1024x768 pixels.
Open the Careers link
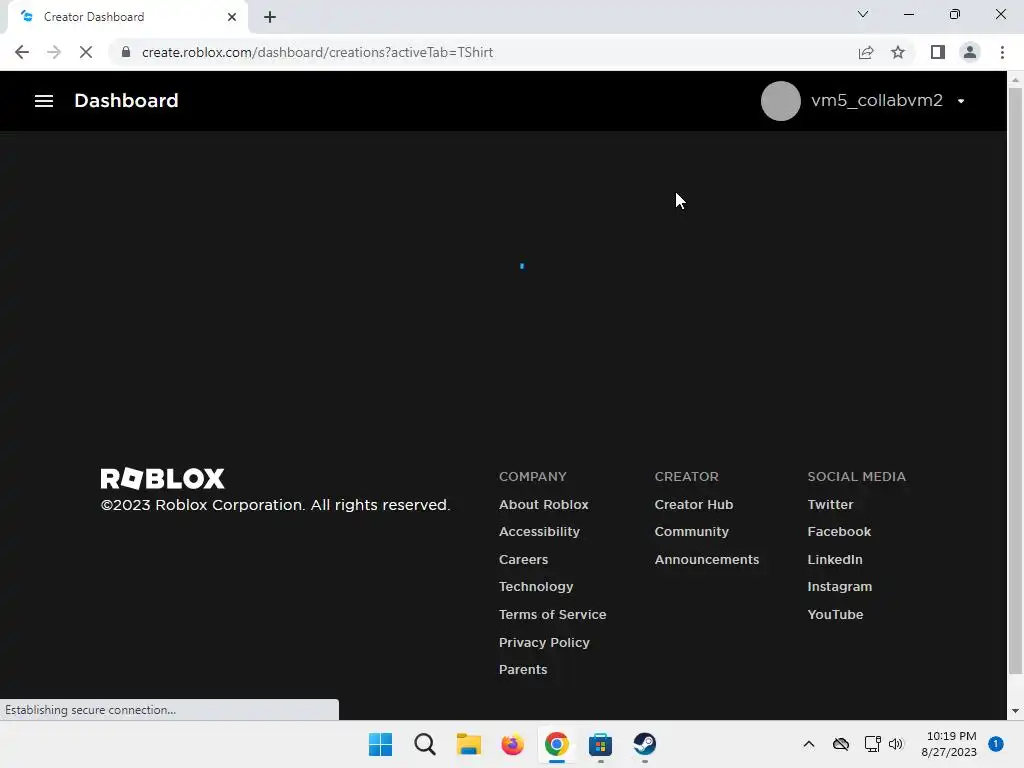coord(523,560)
